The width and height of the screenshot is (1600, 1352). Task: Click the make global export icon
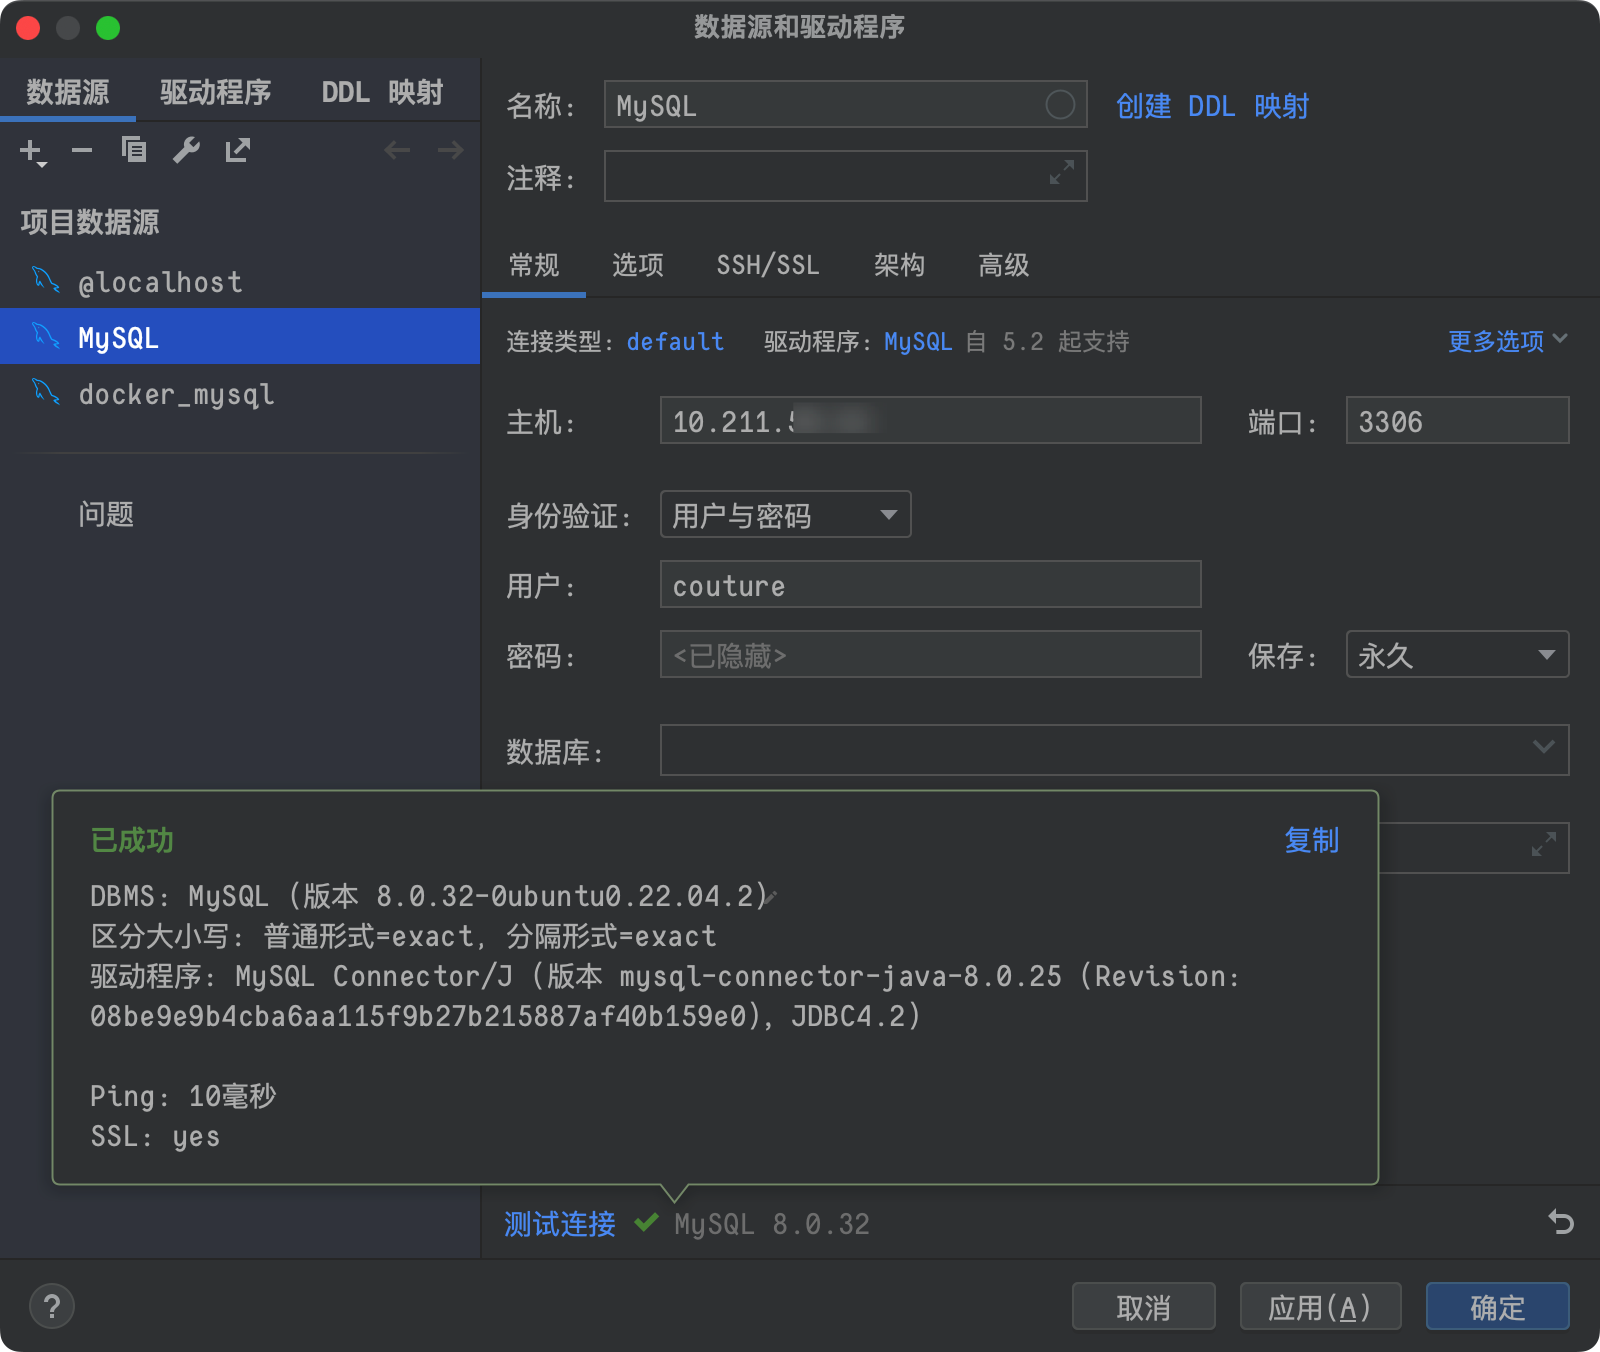[x=238, y=150]
